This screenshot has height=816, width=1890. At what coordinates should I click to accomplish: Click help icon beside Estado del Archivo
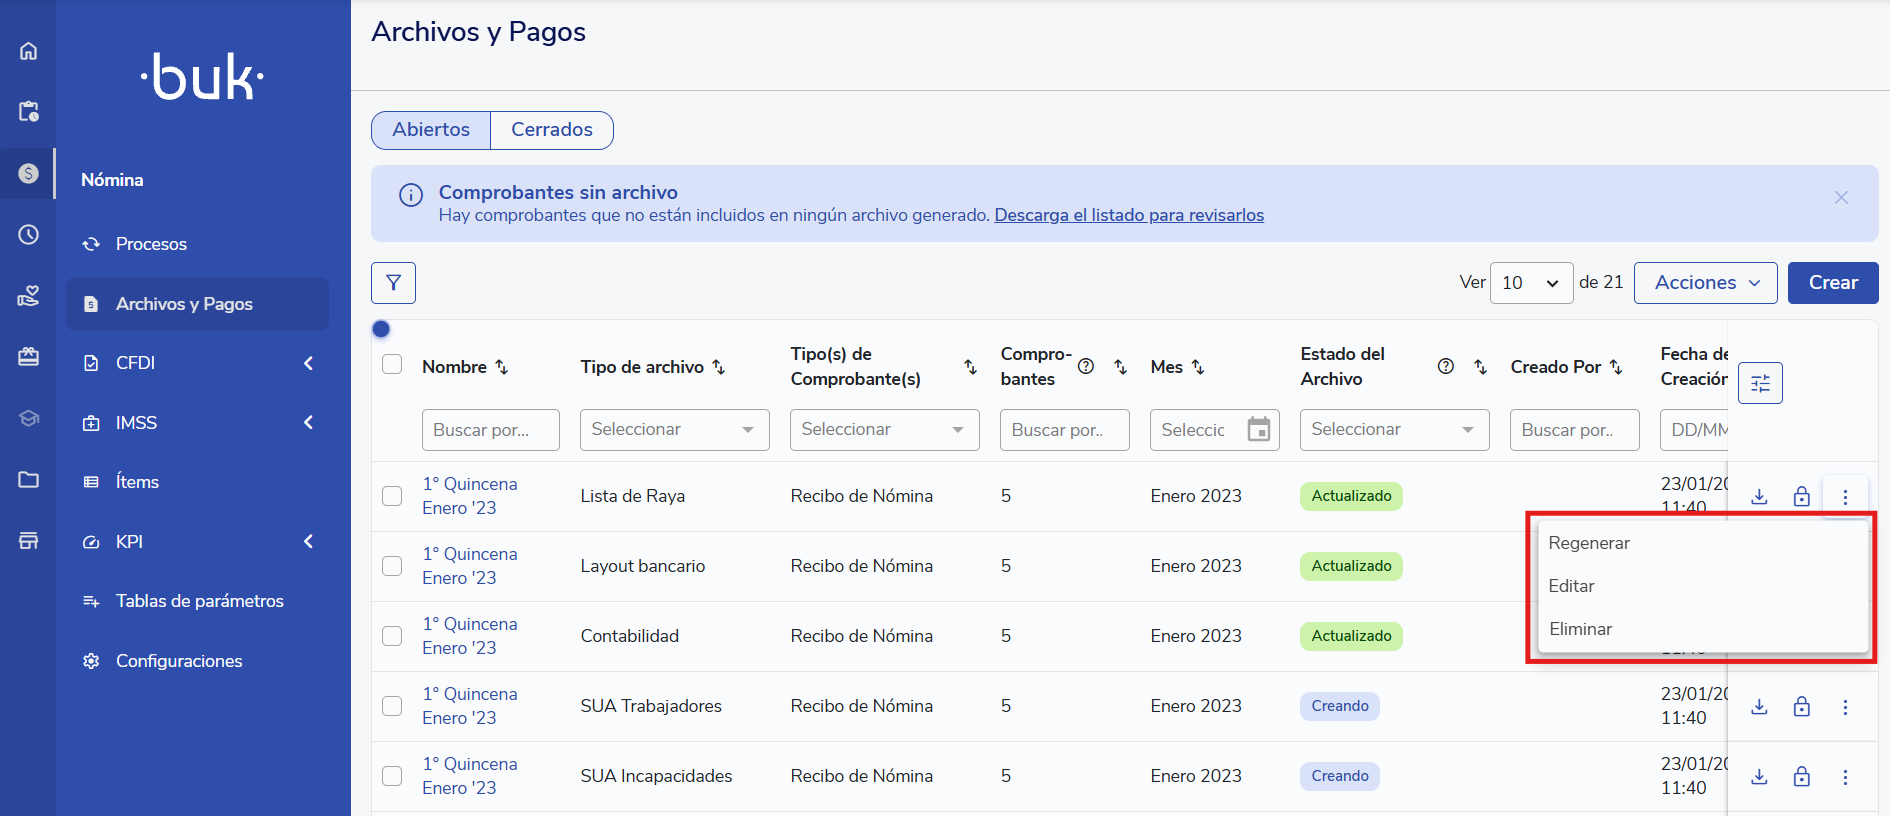tap(1445, 366)
